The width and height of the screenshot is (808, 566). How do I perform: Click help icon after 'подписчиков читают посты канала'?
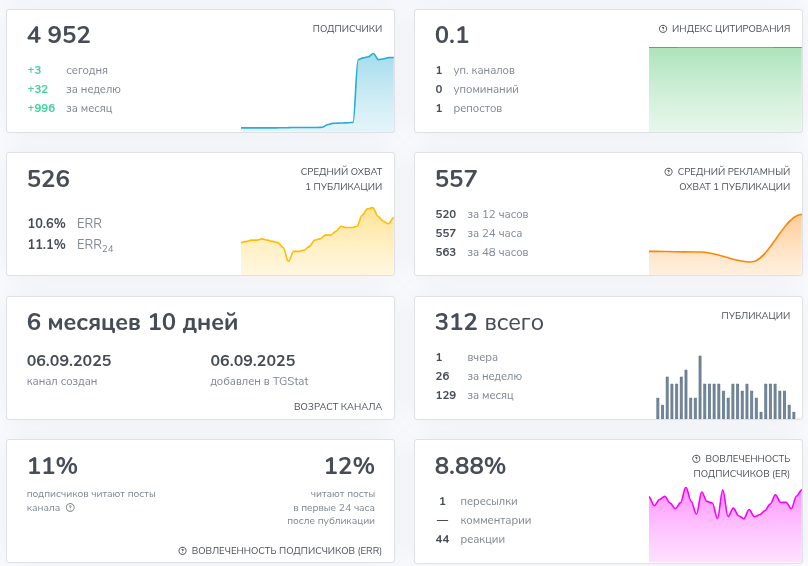pyautogui.click(x=71, y=508)
